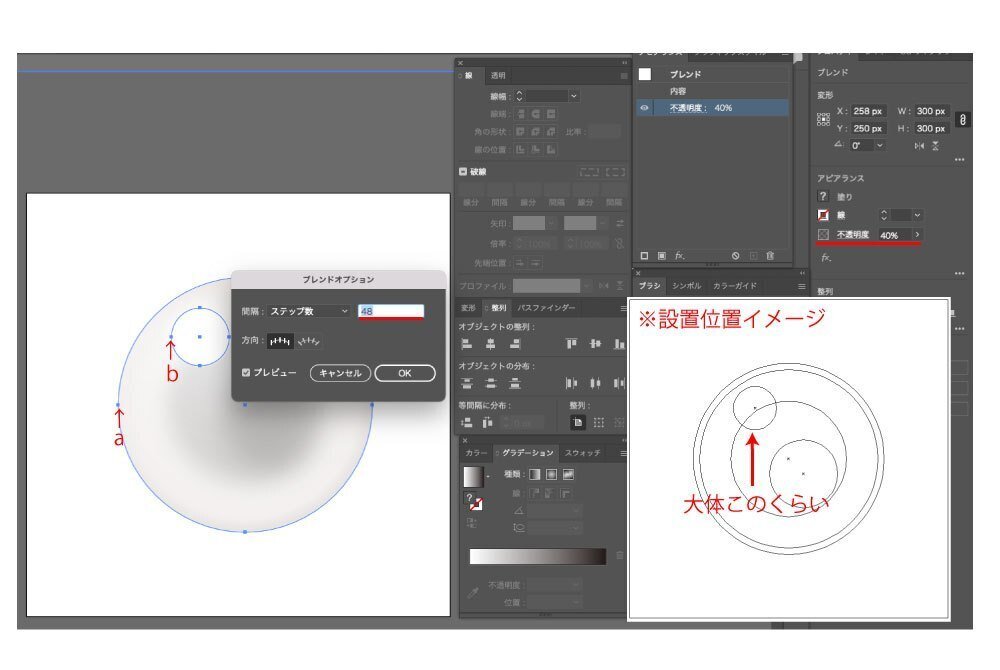Open more options dots in Transform section
Screen dimensions: 1000x670
pyautogui.click(x=959, y=159)
